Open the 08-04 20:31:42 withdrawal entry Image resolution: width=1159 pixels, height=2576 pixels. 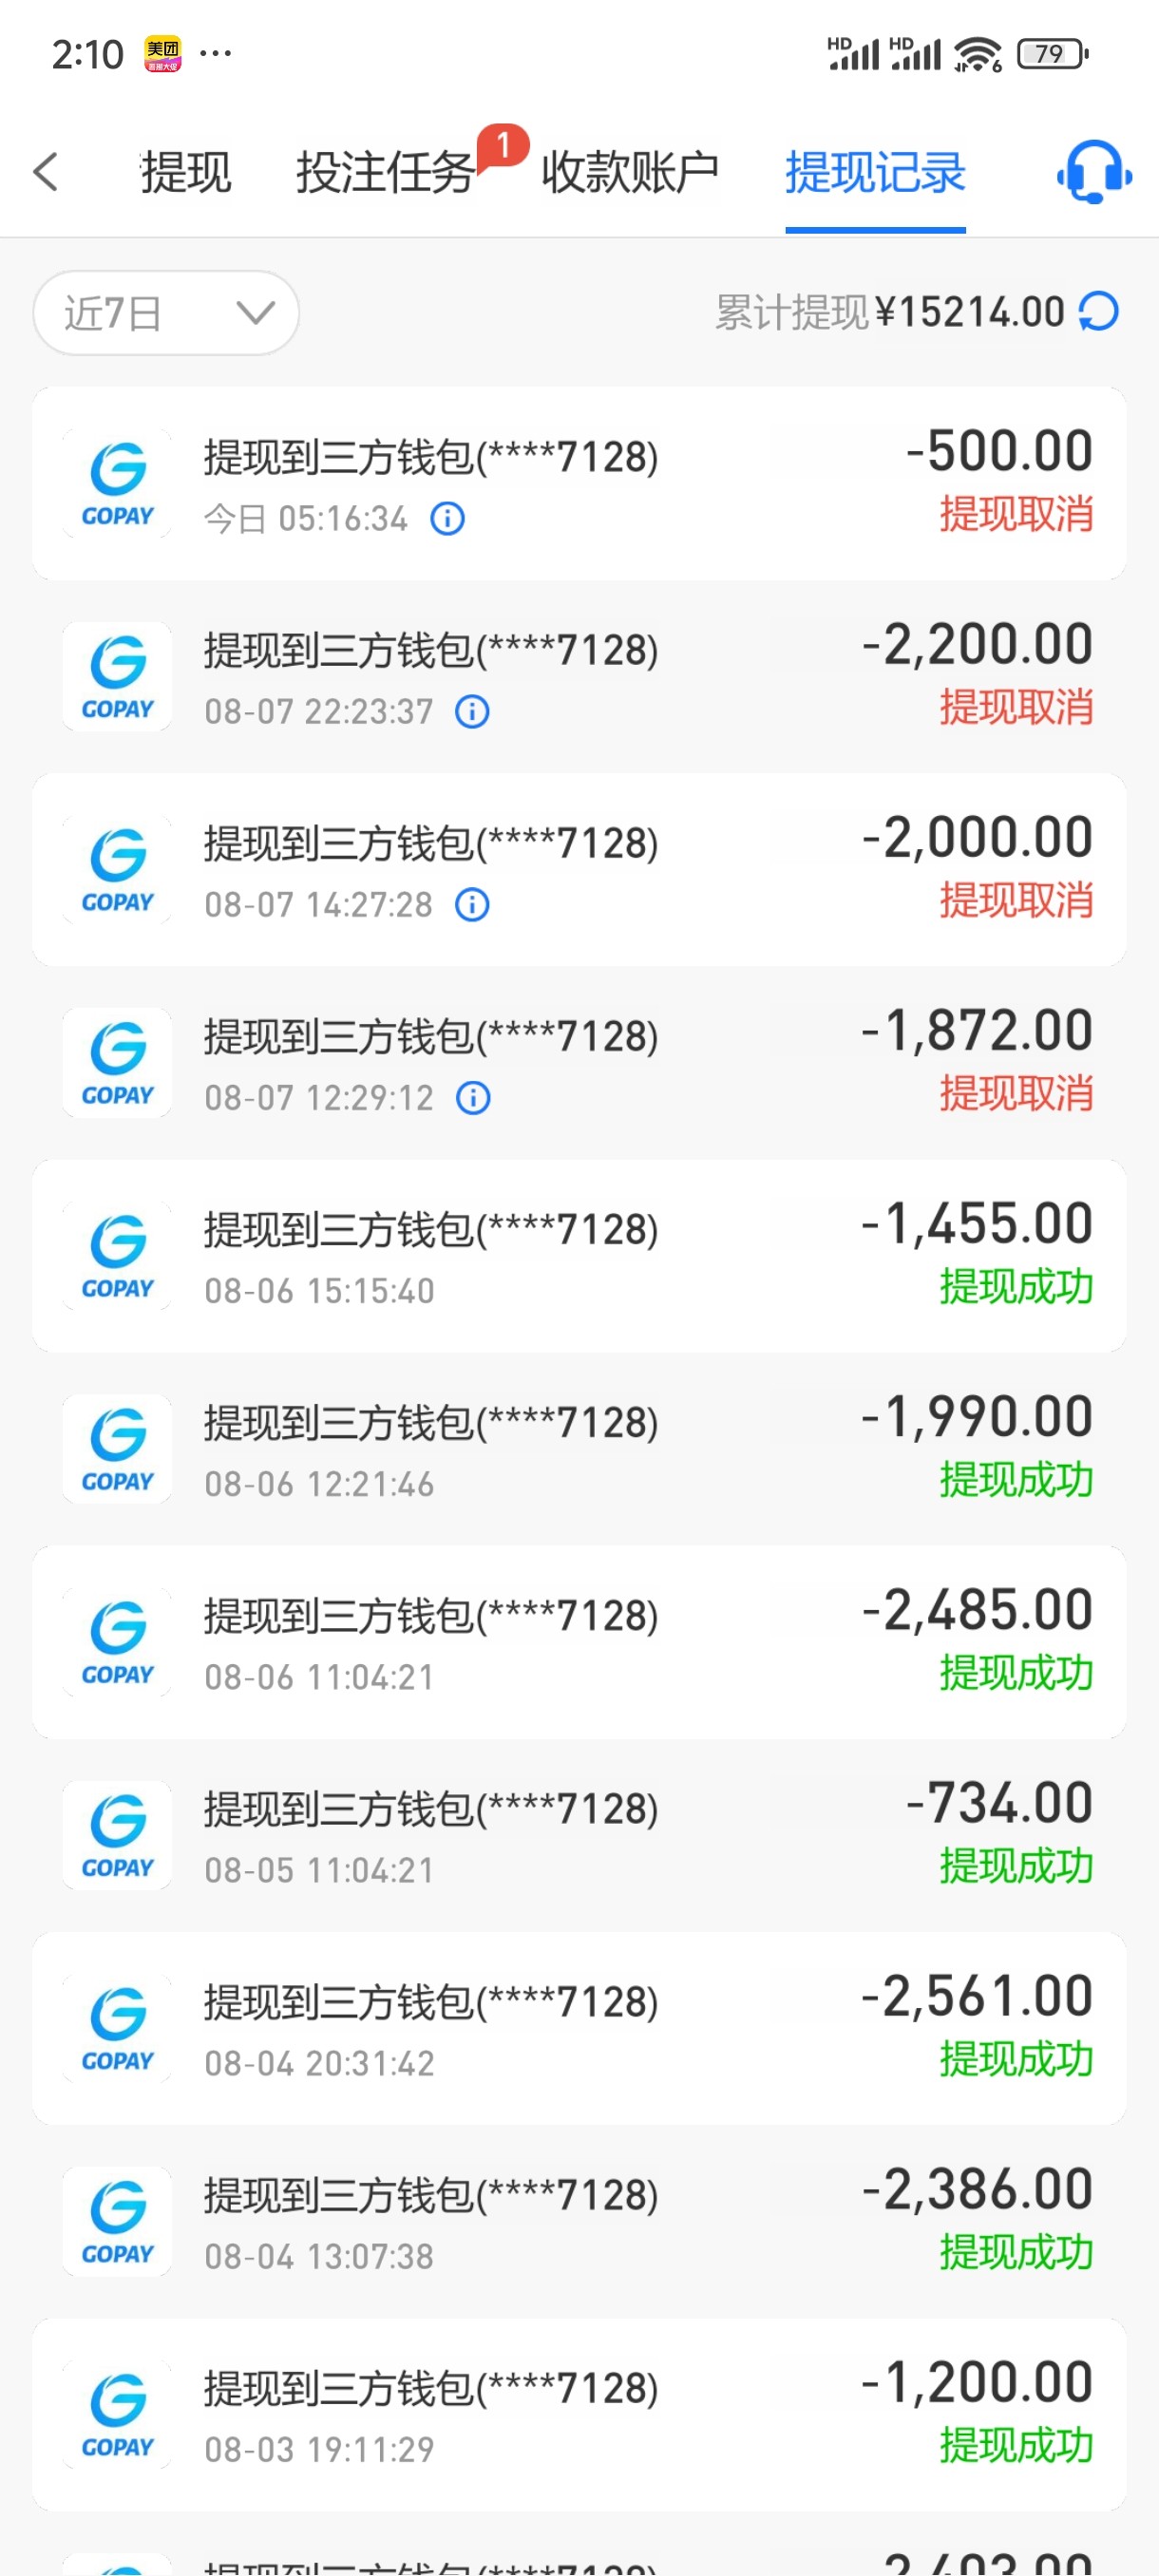tap(579, 2028)
